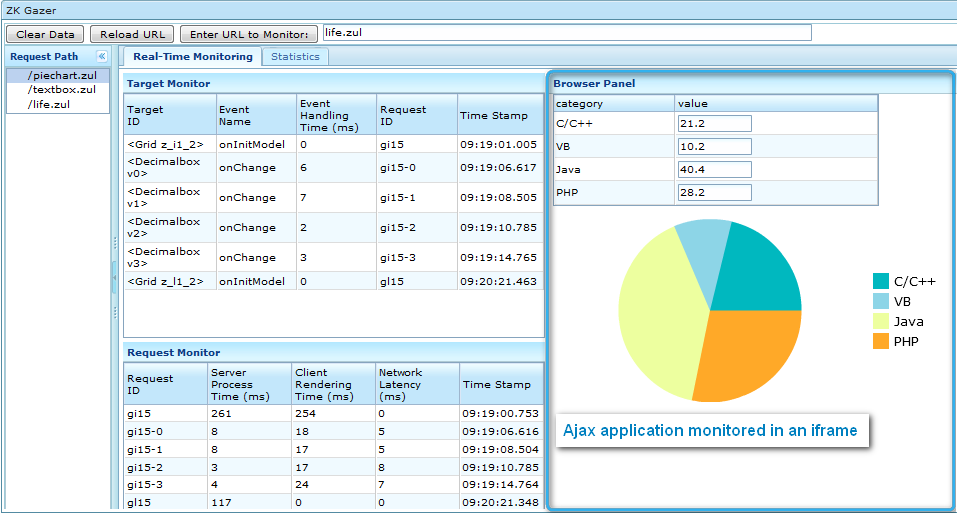This screenshot has height=514, width=957.
Task: Click the C/C++ legend color swatch
Action: (x=881, y=281)
